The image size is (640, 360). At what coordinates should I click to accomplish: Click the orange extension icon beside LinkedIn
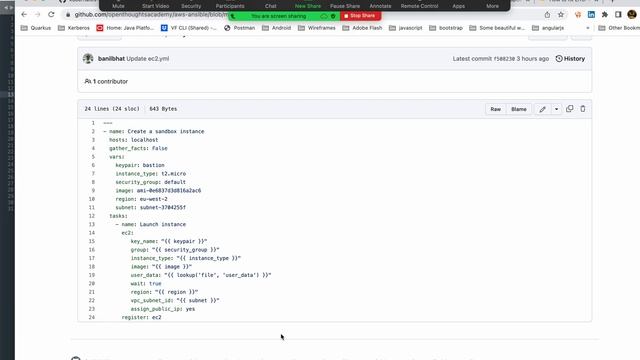[x=578, y=15]
